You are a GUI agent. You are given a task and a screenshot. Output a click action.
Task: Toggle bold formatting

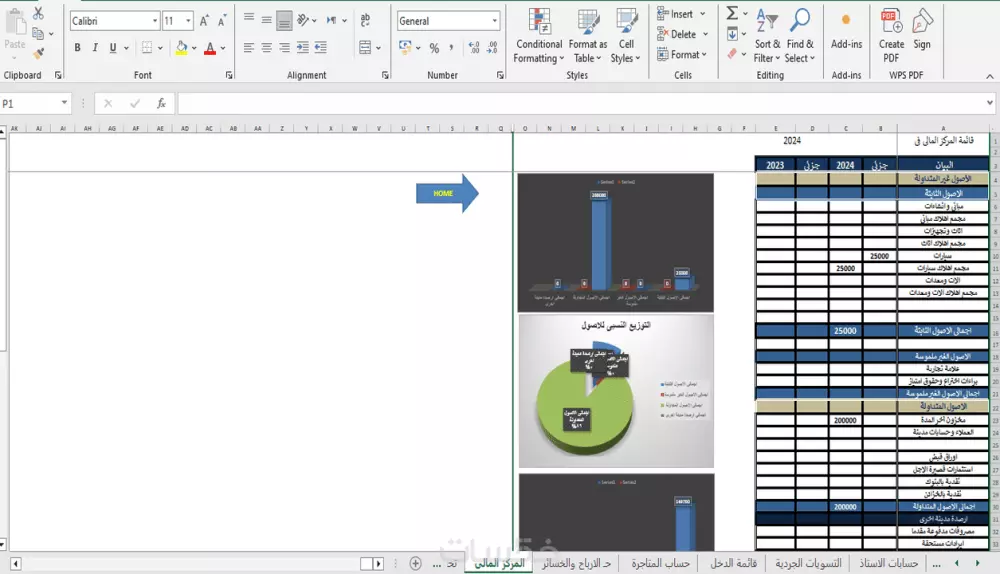coord(77,47)
